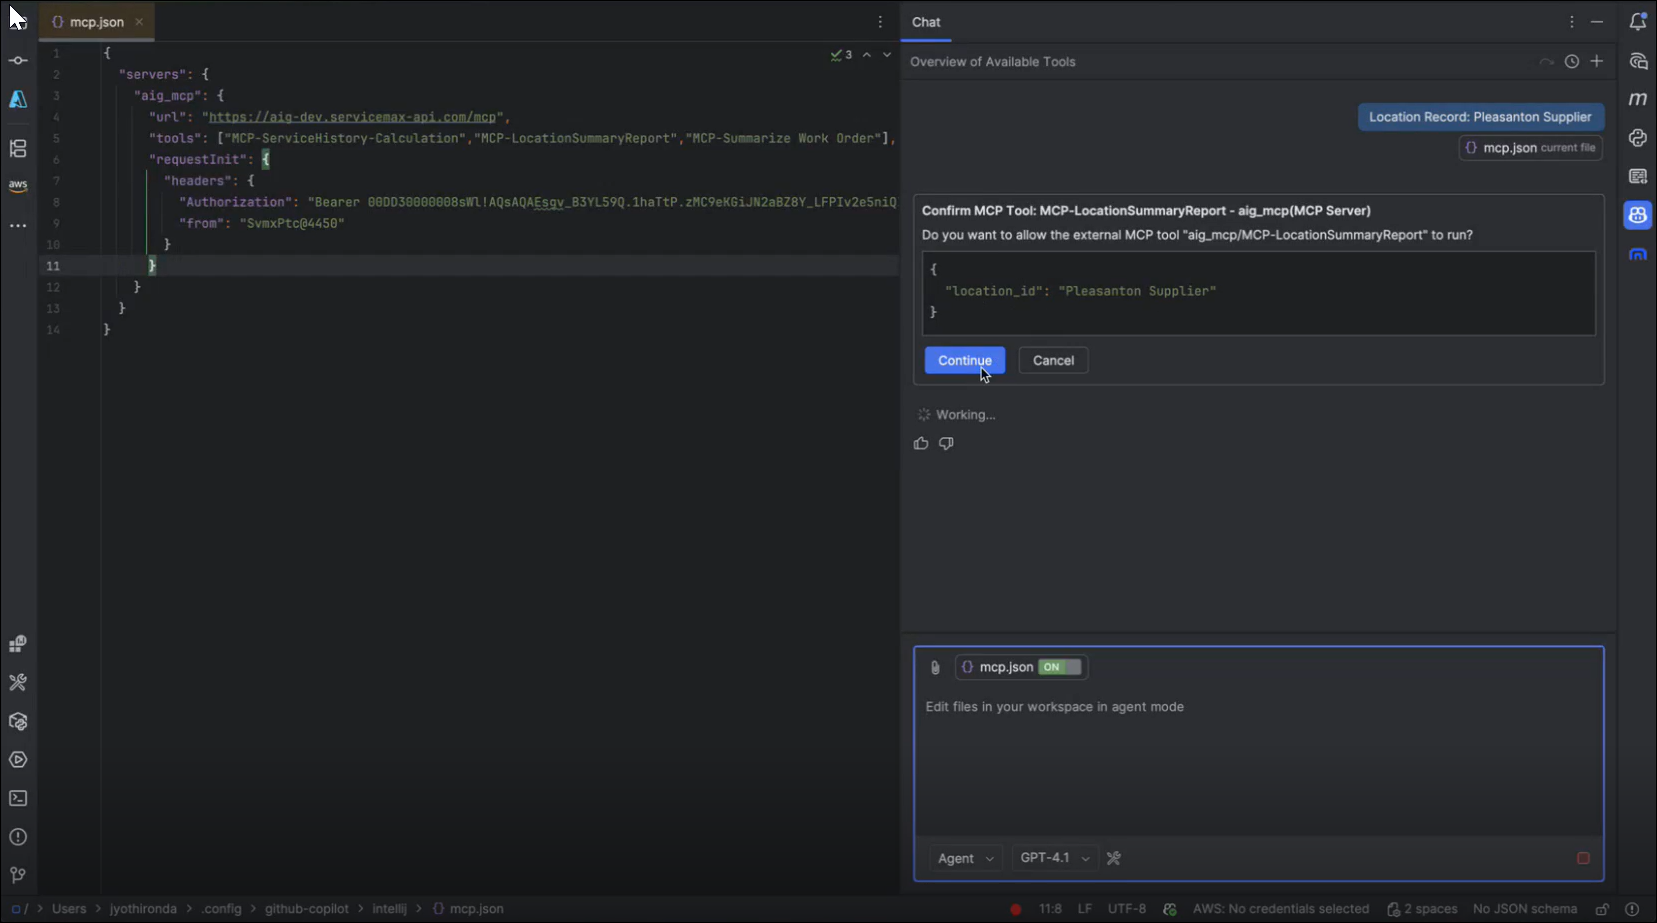Open the Notifications bell icon
This screenshot has width=1657, height=923.
(1638, 22)
